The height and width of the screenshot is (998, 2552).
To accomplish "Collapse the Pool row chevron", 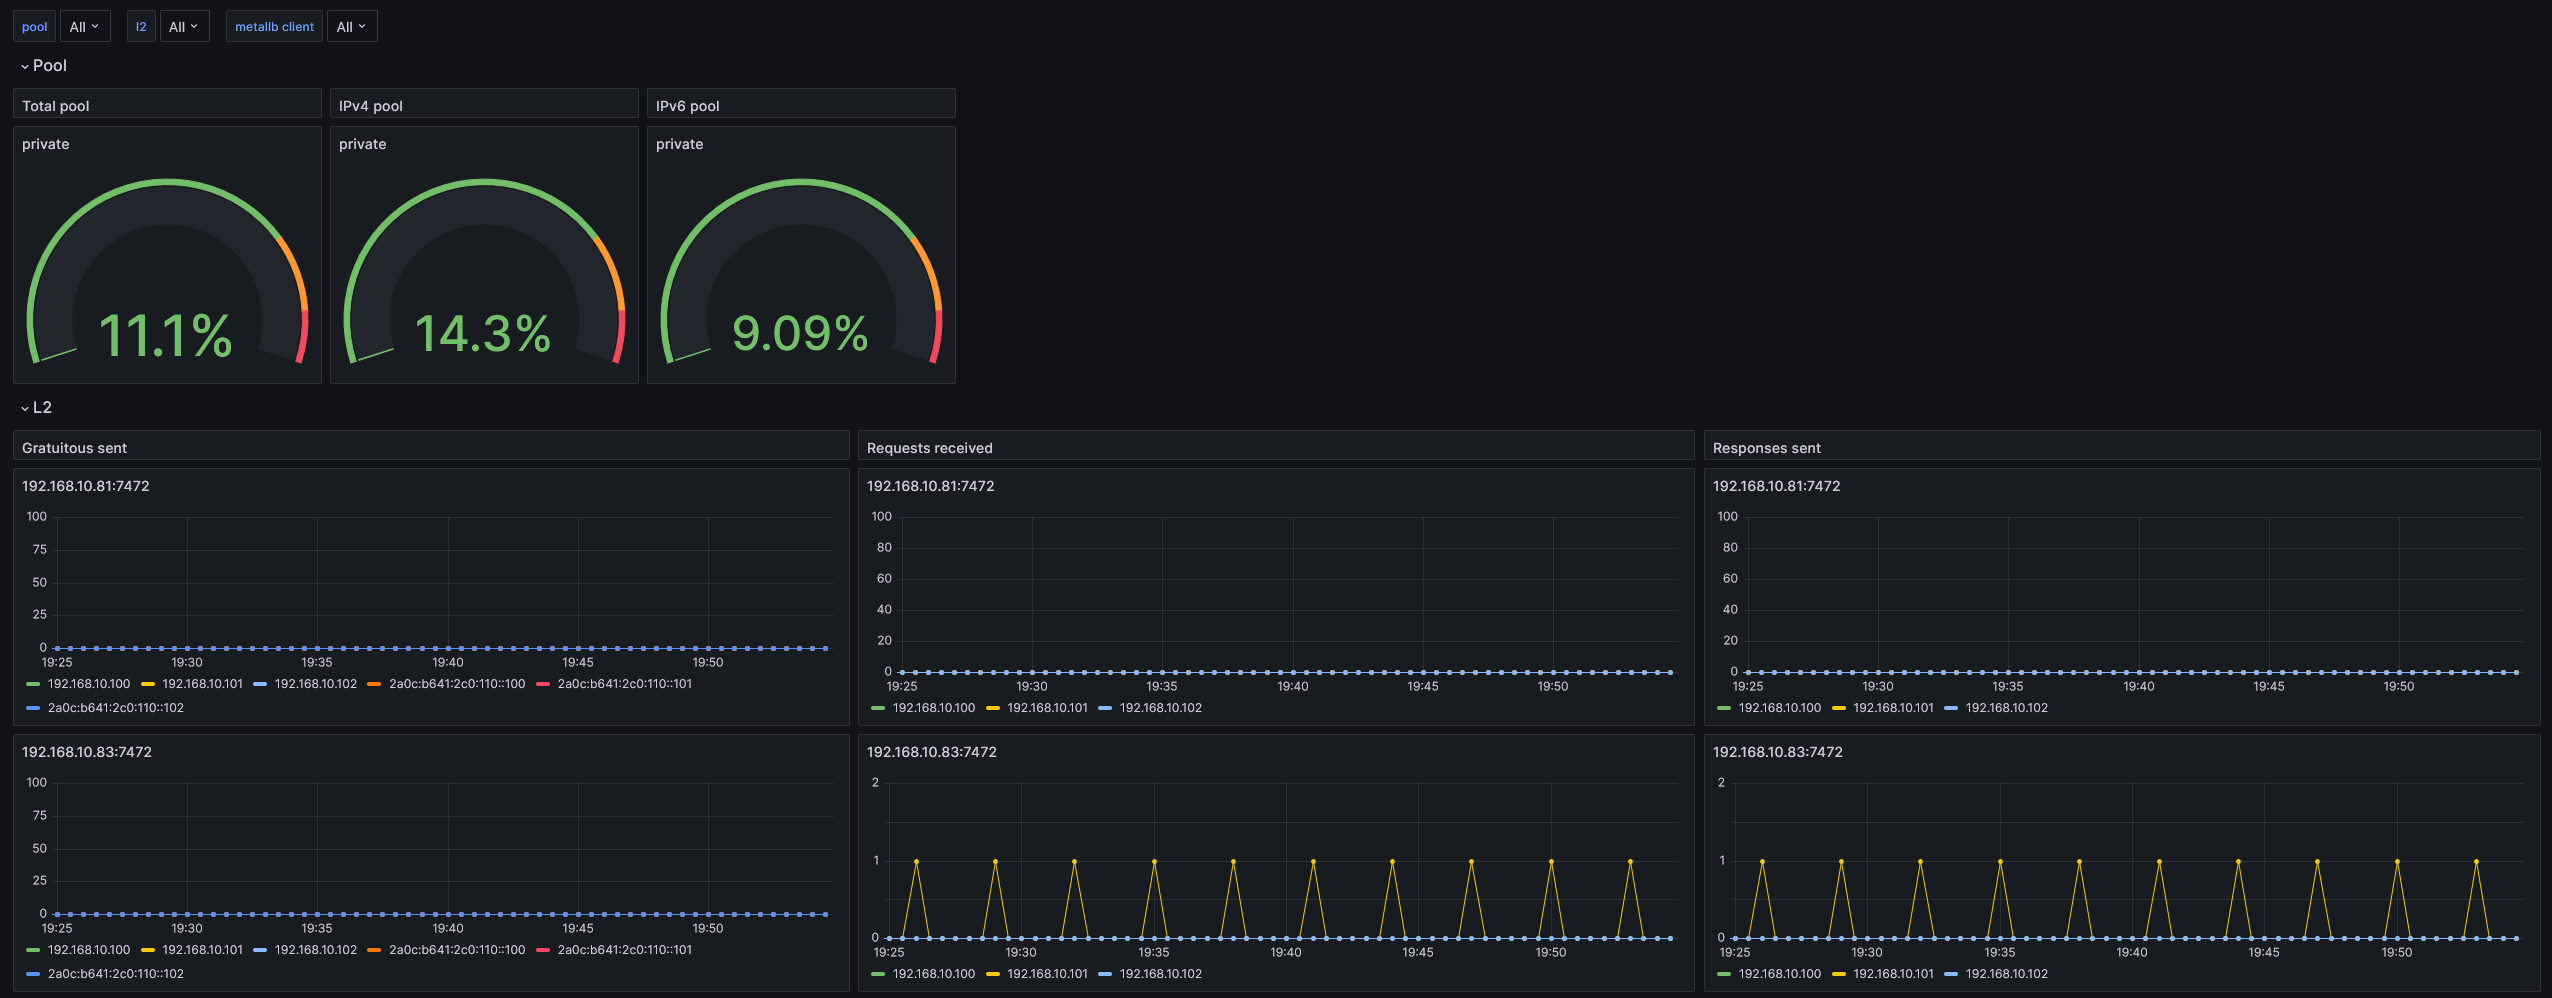I will (x=25, y=66).
